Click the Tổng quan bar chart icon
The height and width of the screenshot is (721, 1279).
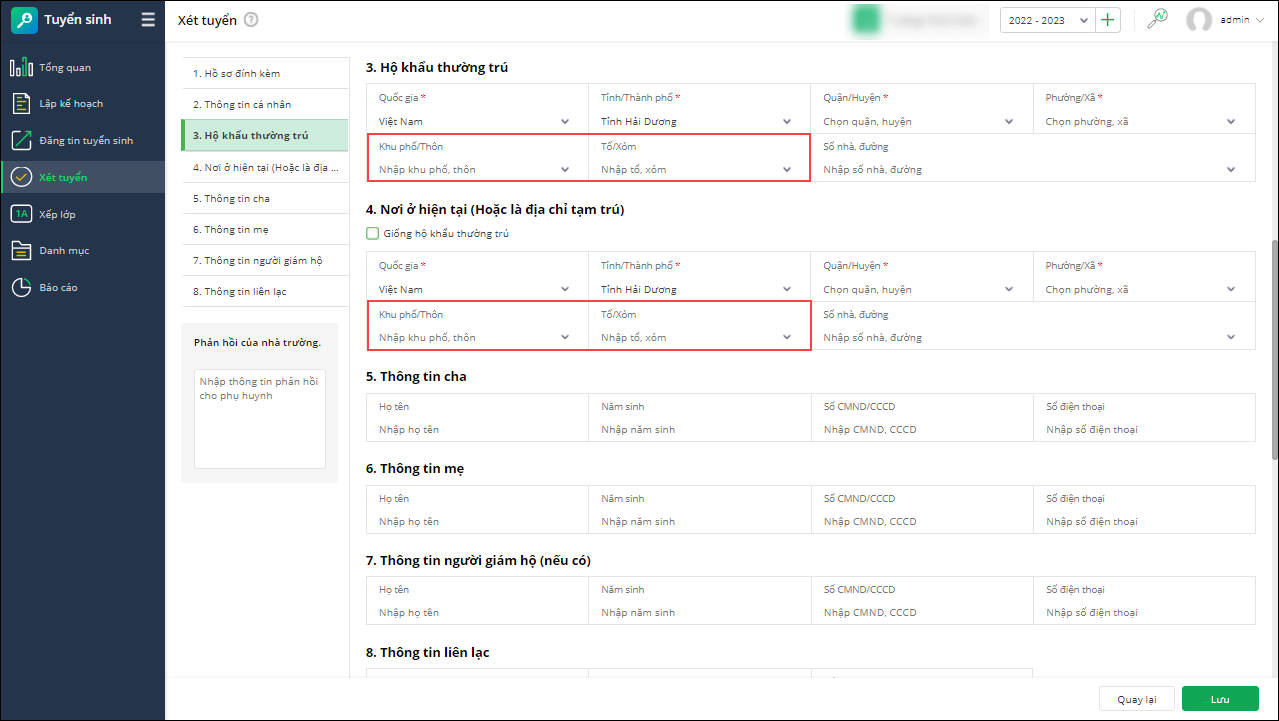pos(21,67)
